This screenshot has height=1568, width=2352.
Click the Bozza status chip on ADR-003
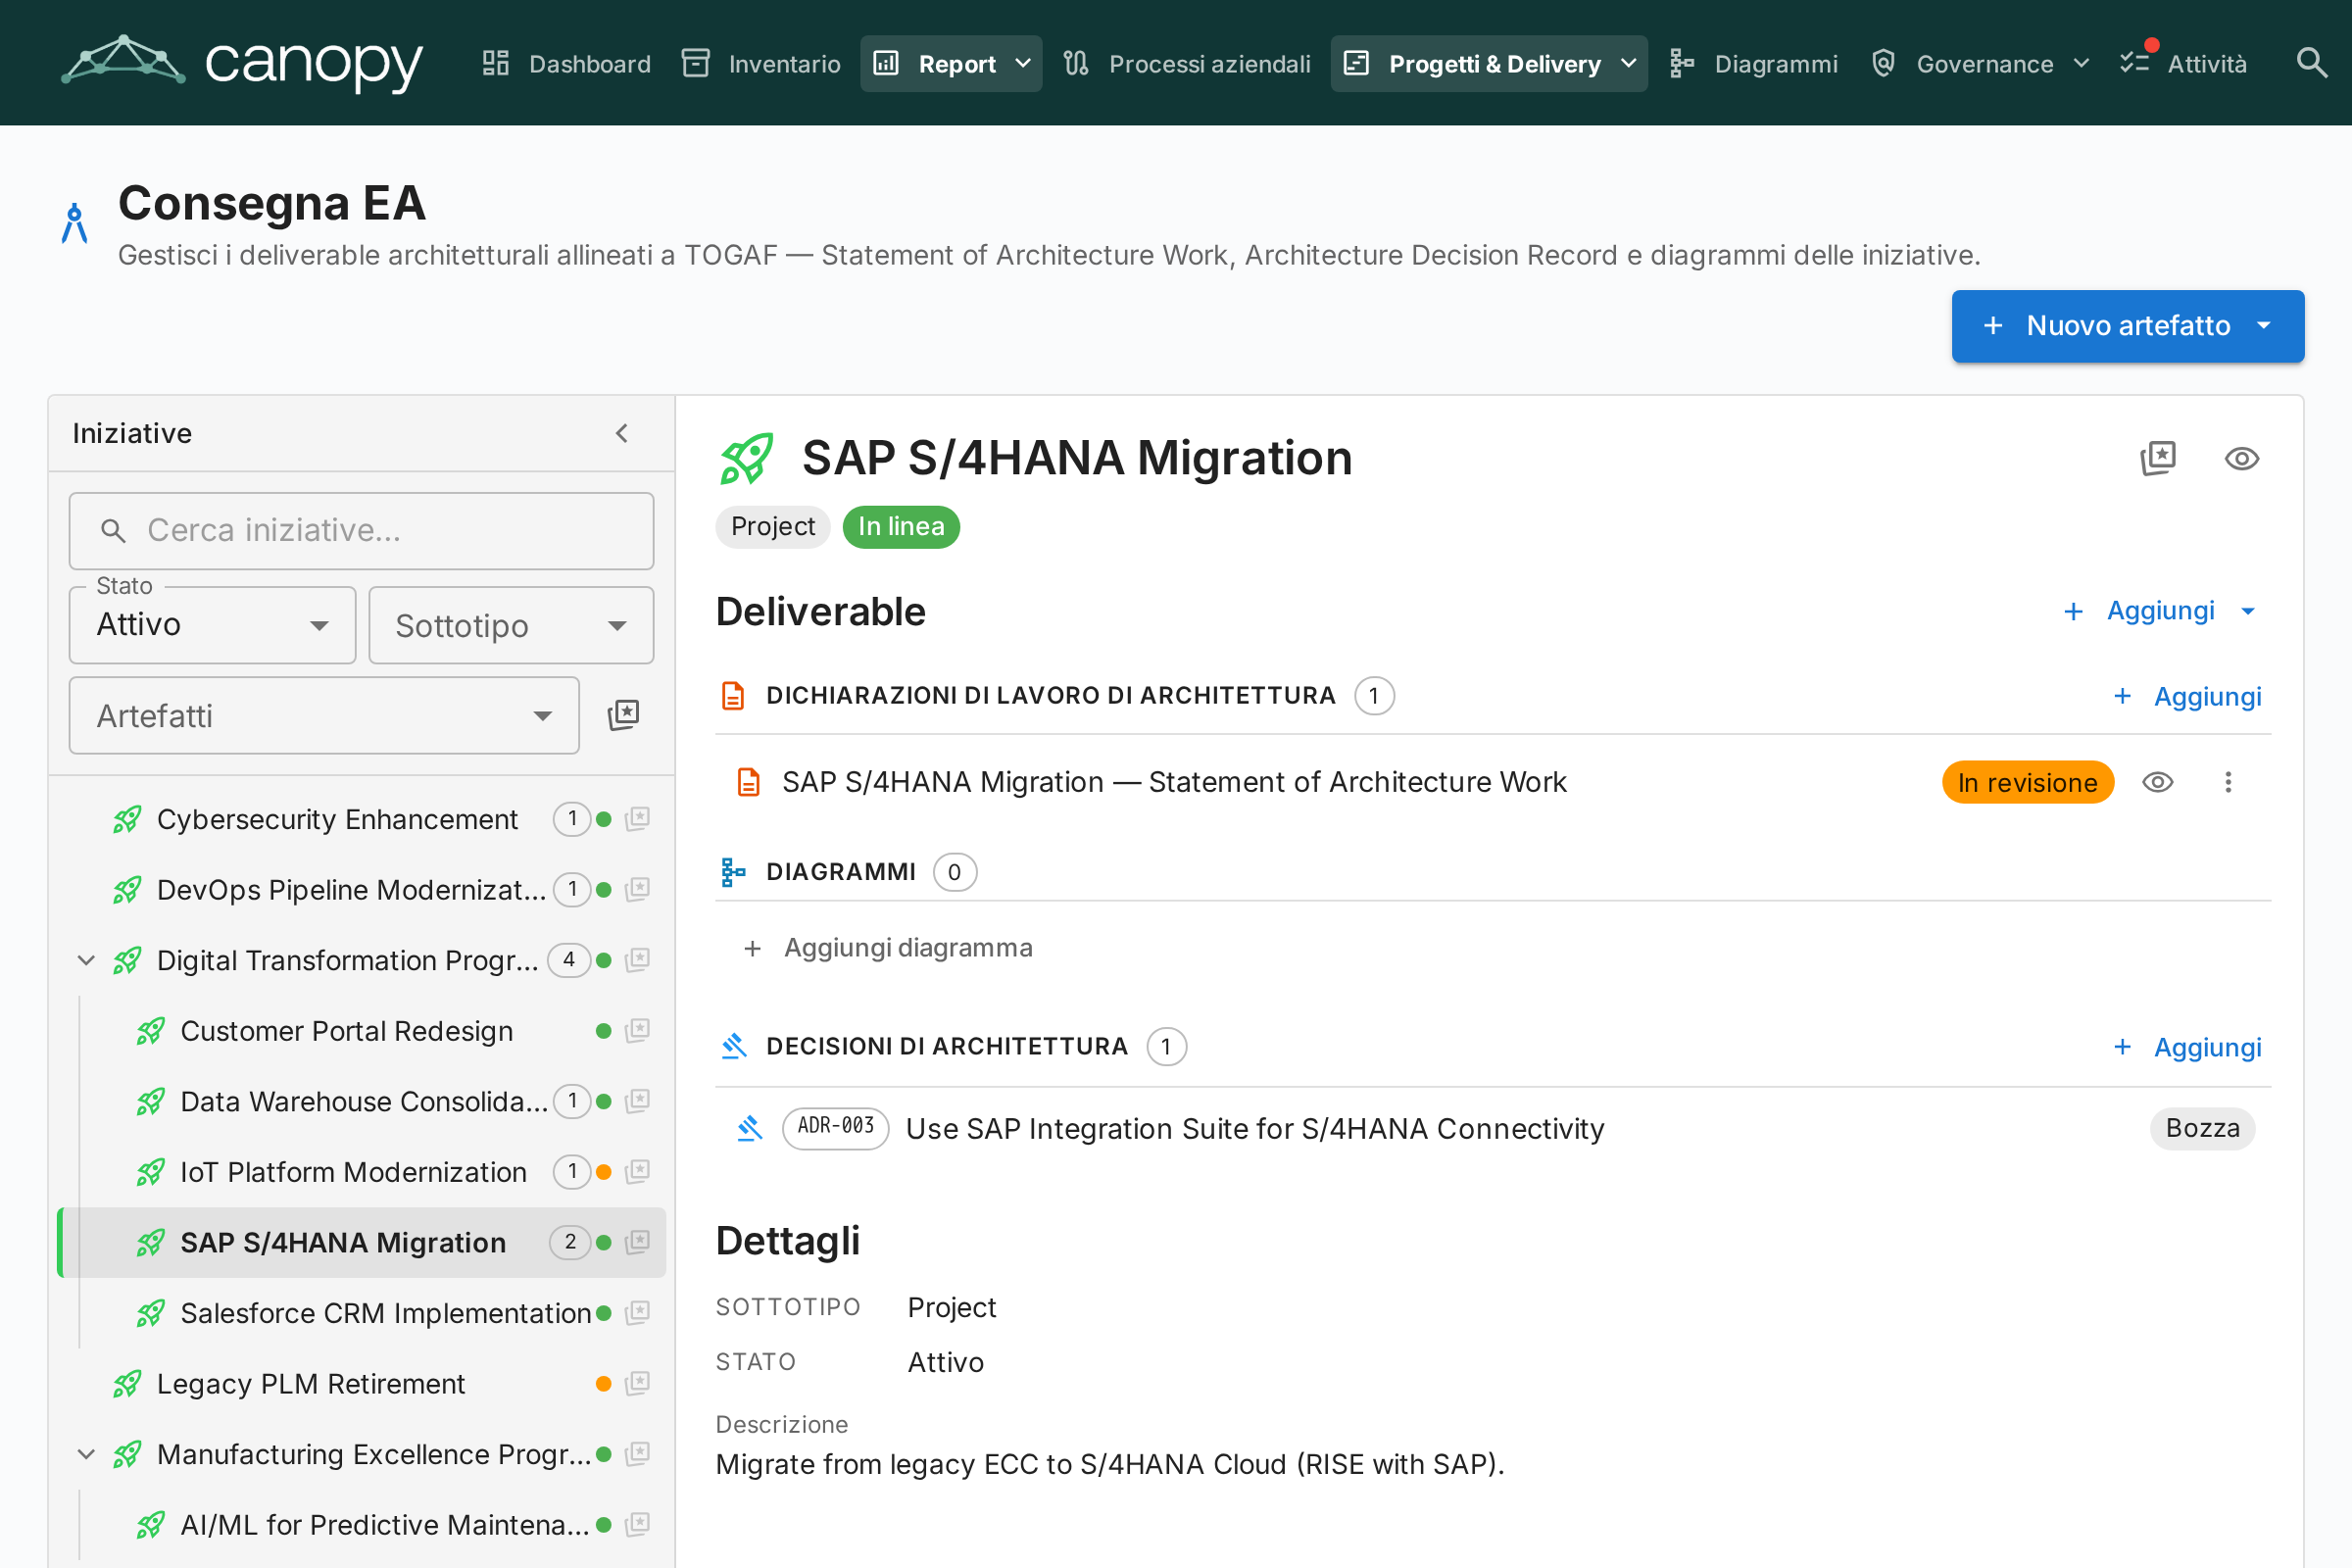coord(2202,1128)
